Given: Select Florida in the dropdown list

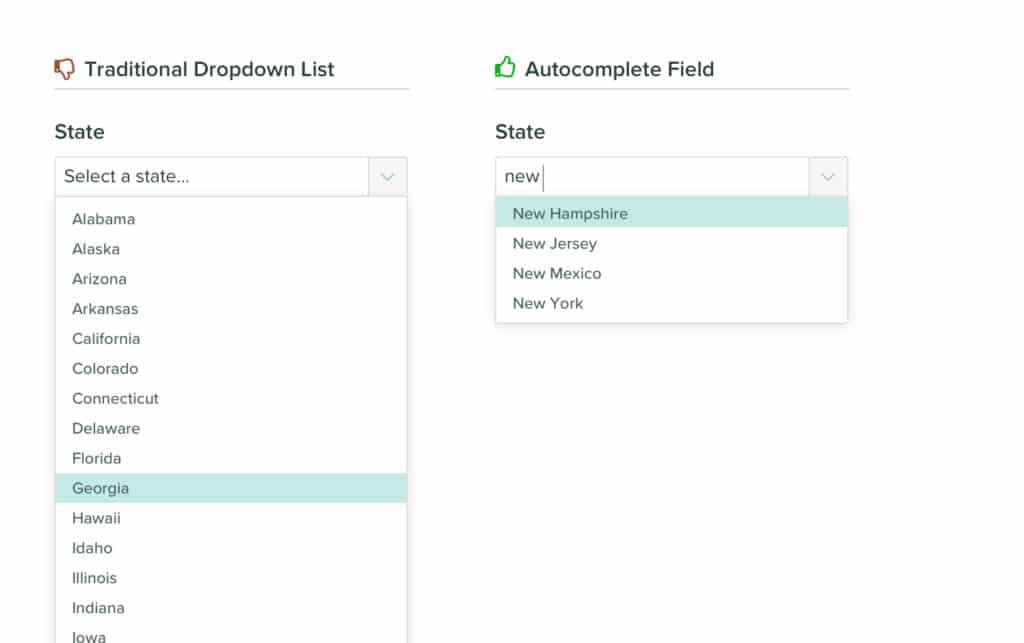Looking at the screenshot, I should [x=96, y=458].
